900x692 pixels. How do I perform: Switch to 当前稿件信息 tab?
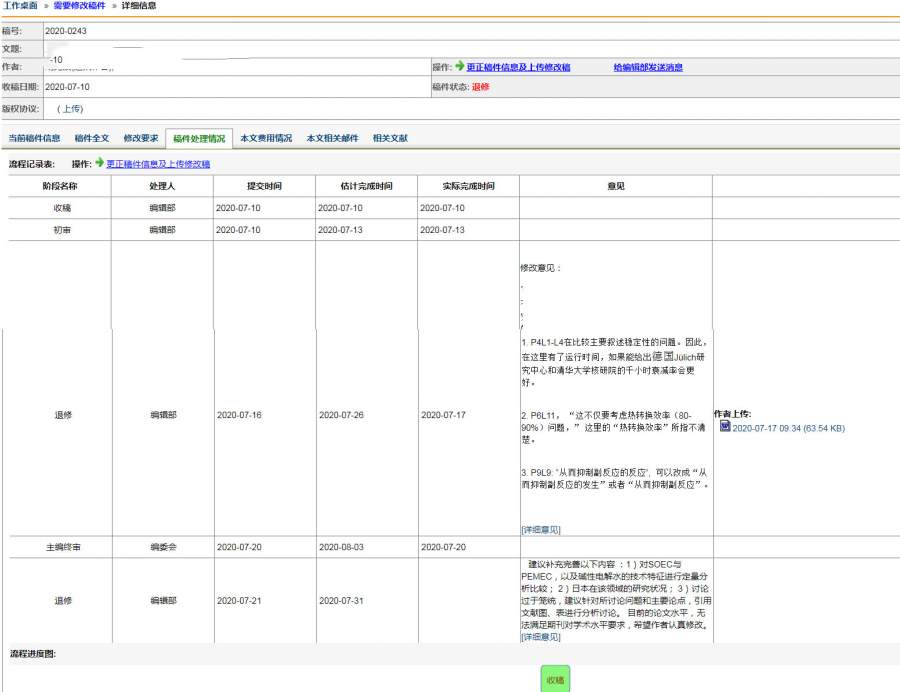pyautogui.click(x=34, y=138)
